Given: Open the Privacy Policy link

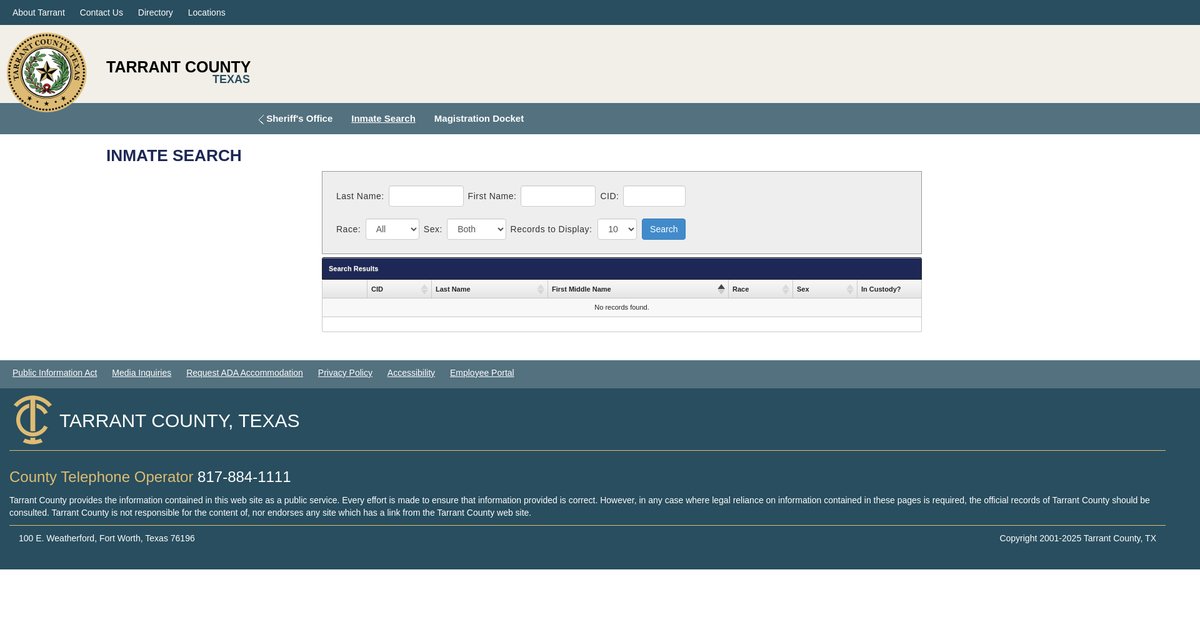Looking at the screenshot, I should 345,373.
